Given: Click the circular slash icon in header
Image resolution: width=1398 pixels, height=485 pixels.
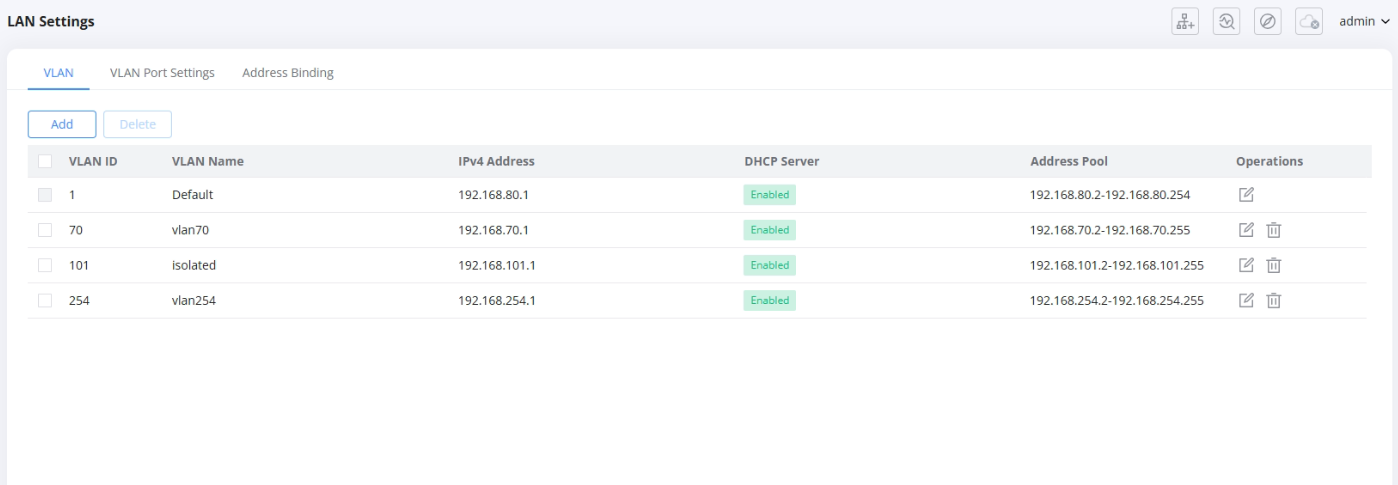Looking at the screenshot, I should point(1267,22).
